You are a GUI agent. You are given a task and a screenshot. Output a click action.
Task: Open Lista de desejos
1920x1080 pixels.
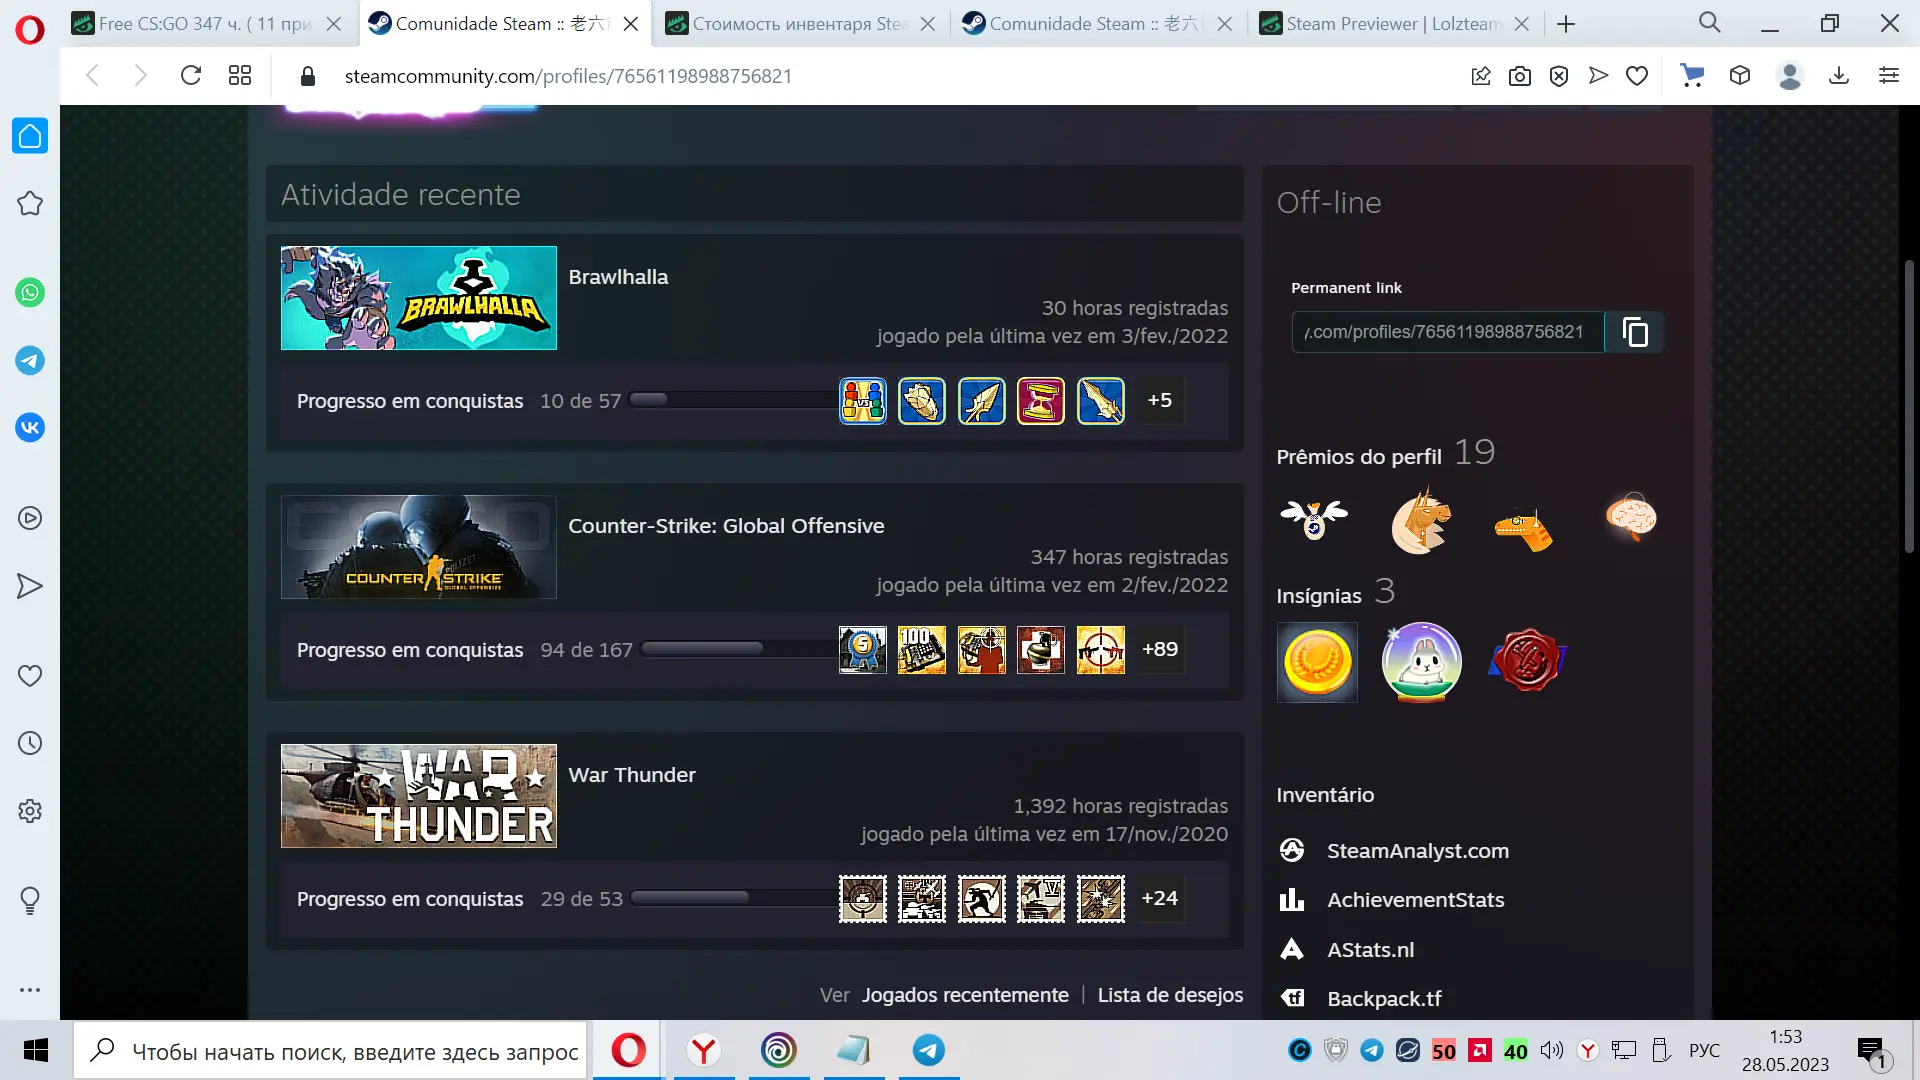[x=1170, y=995]
